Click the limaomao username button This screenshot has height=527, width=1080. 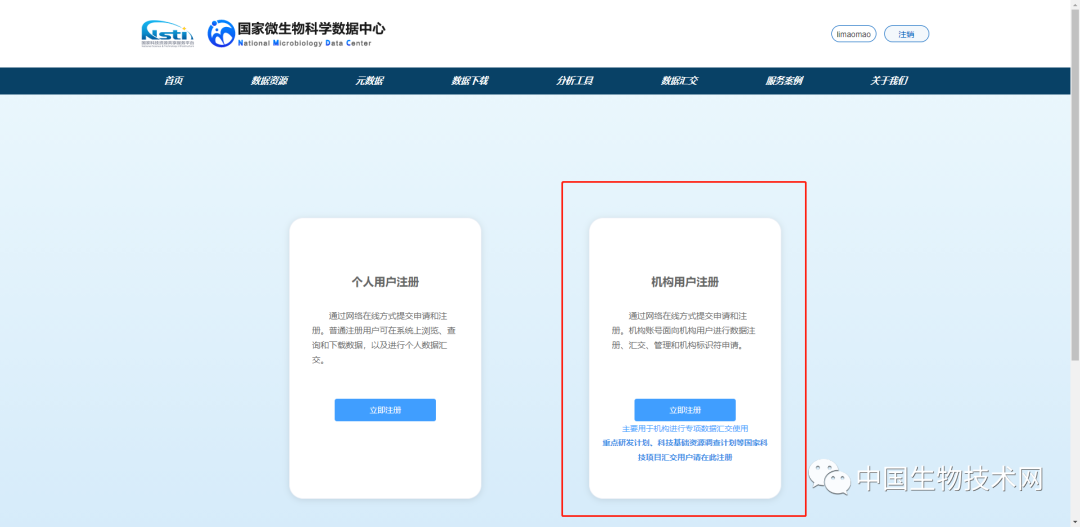click(853, 34)
